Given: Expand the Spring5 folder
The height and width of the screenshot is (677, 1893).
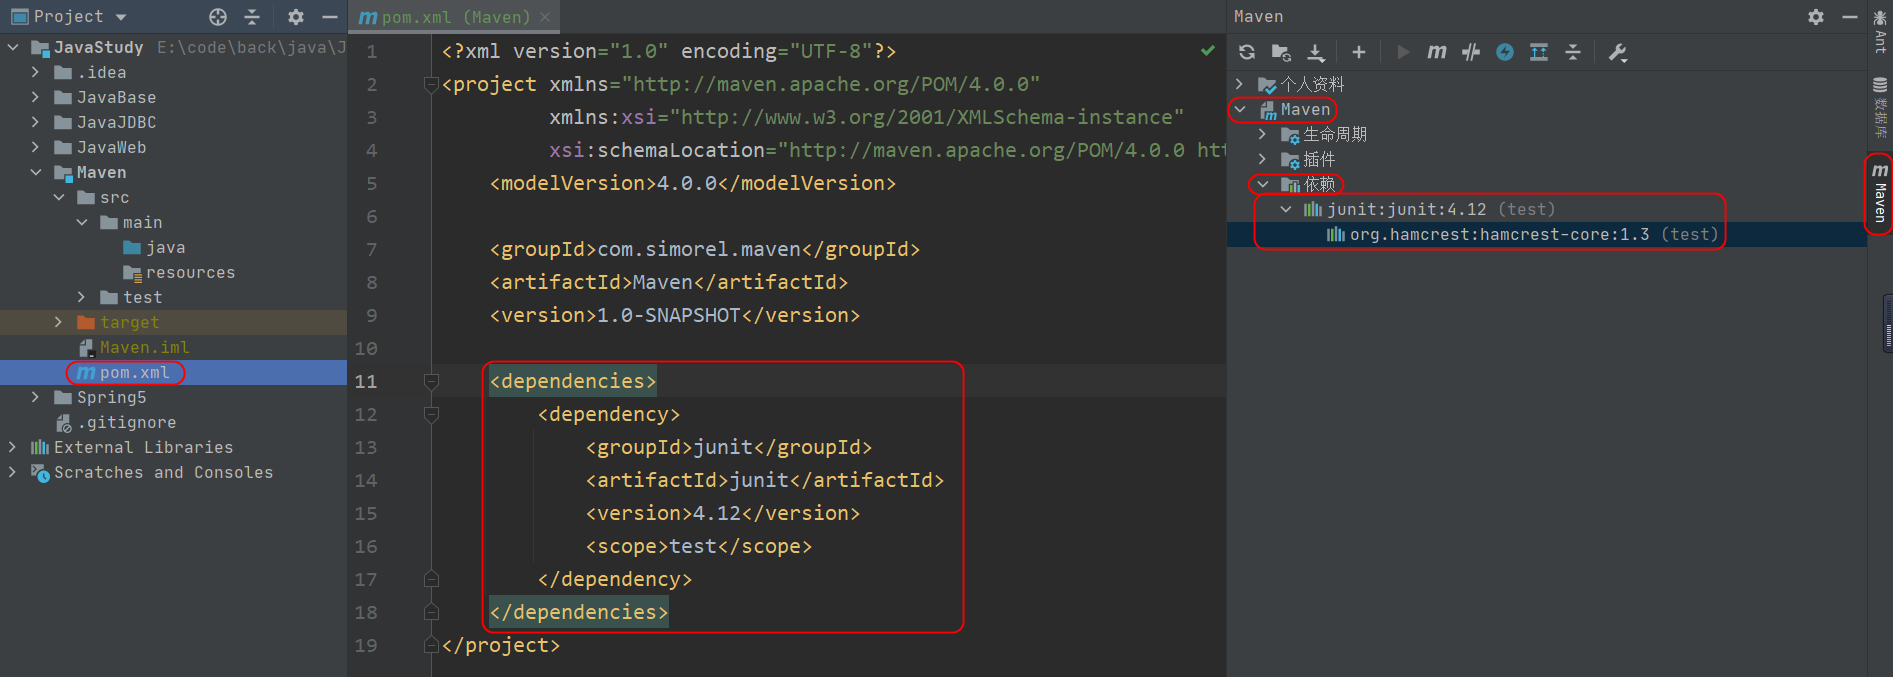Looking at the screenshot, I should click(36, 397).
